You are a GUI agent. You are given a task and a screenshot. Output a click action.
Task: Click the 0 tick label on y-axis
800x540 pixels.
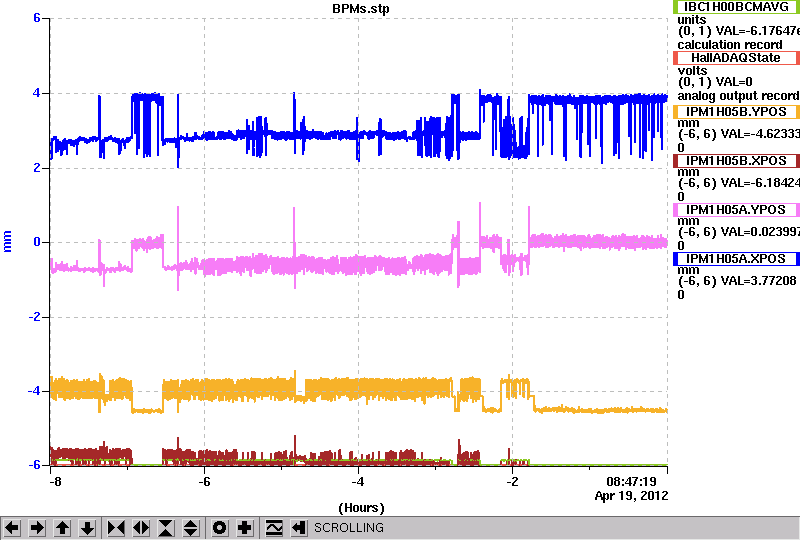tap(37, 242)
